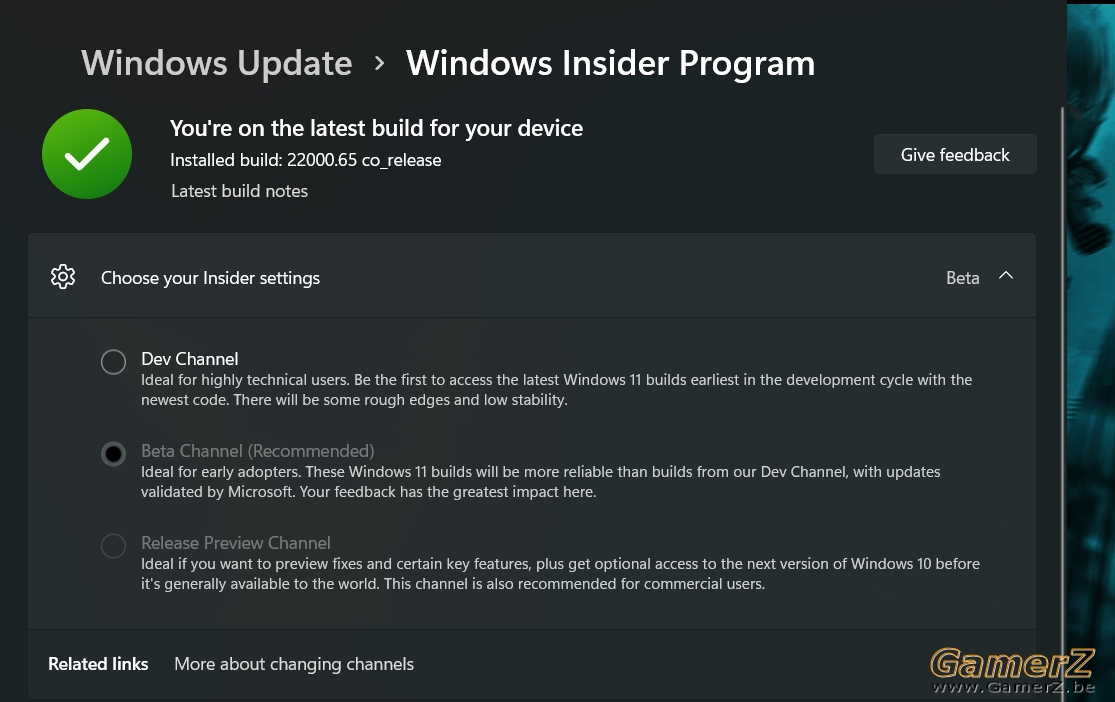Click the Beta Channel (Recommended) label
Image resolution: width=1115 pixels, height=702 pixels.
point(257,451)
